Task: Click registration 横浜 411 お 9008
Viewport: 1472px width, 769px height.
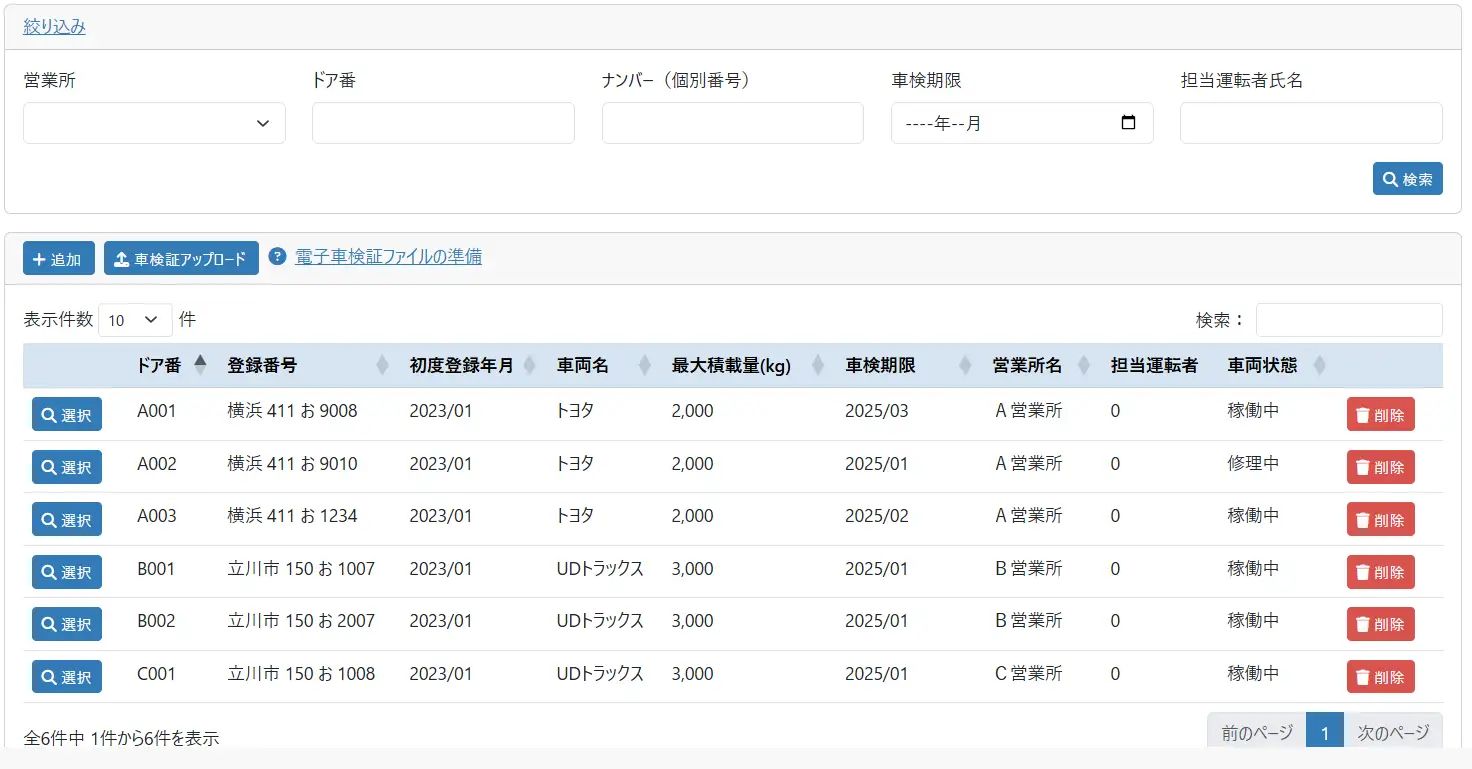Action: pos(292,411)
